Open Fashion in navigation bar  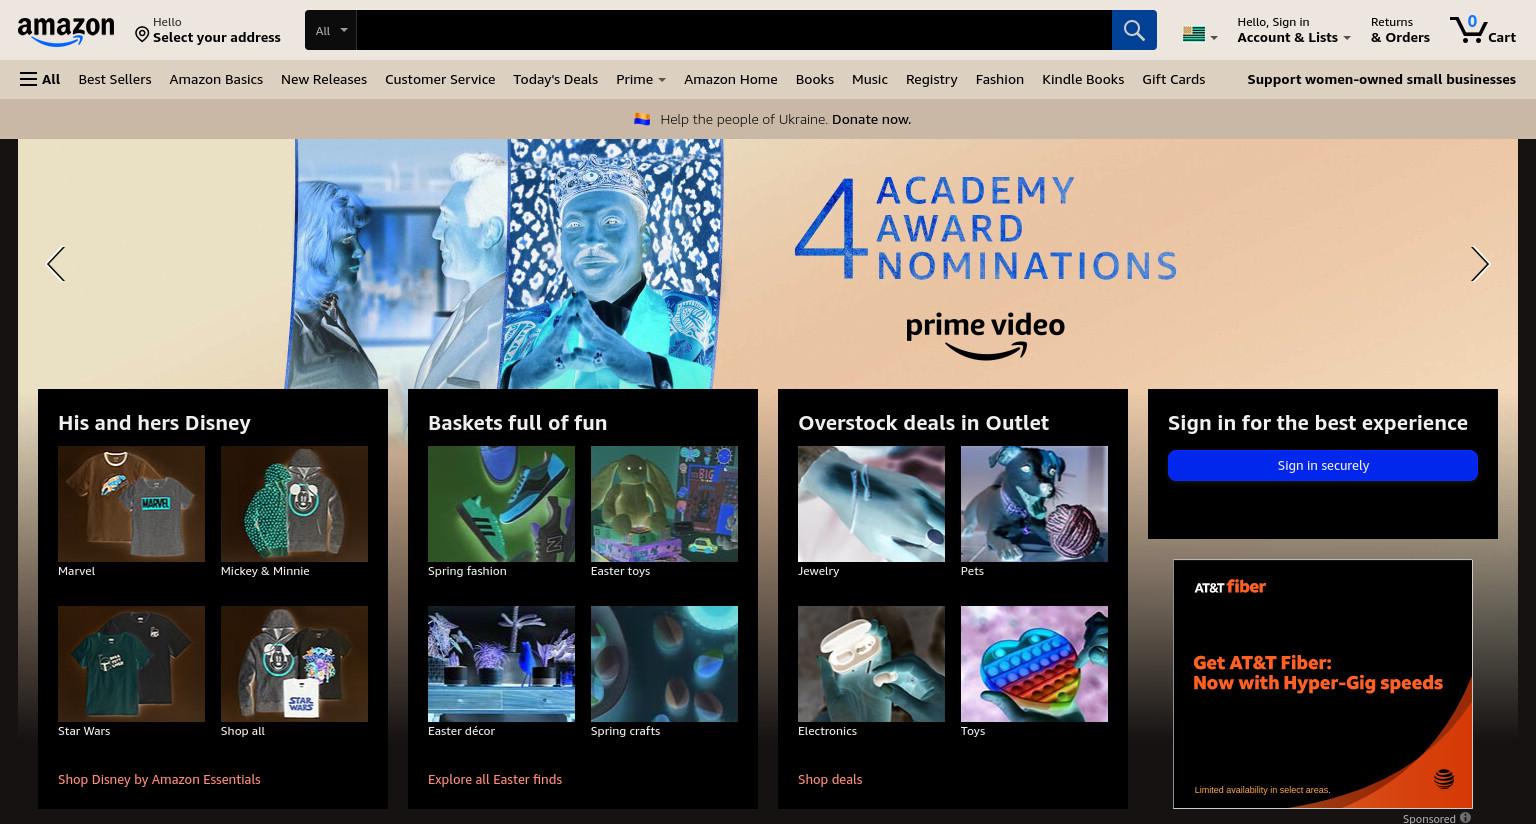1000,79
